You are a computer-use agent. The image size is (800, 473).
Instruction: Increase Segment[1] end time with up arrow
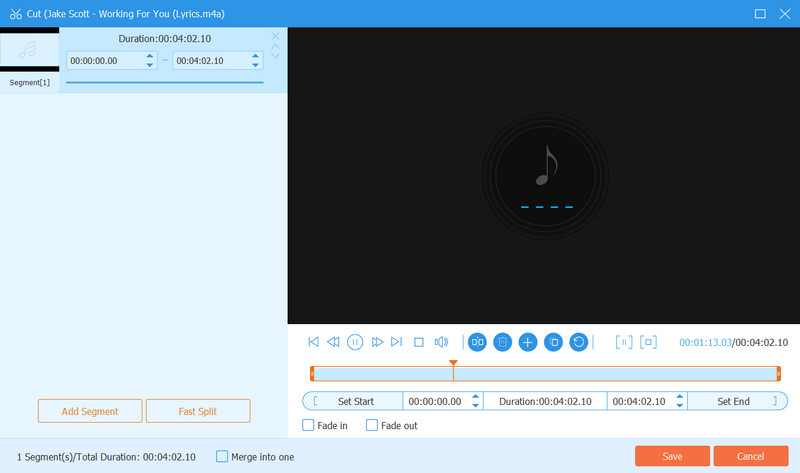coord(256,56)
